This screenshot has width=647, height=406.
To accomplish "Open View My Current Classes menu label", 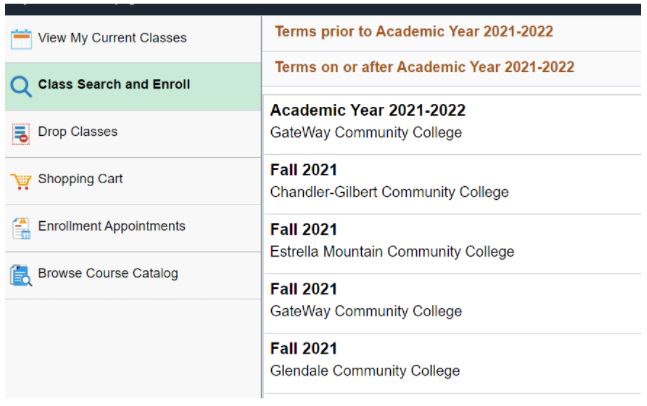I will [112, 38].
